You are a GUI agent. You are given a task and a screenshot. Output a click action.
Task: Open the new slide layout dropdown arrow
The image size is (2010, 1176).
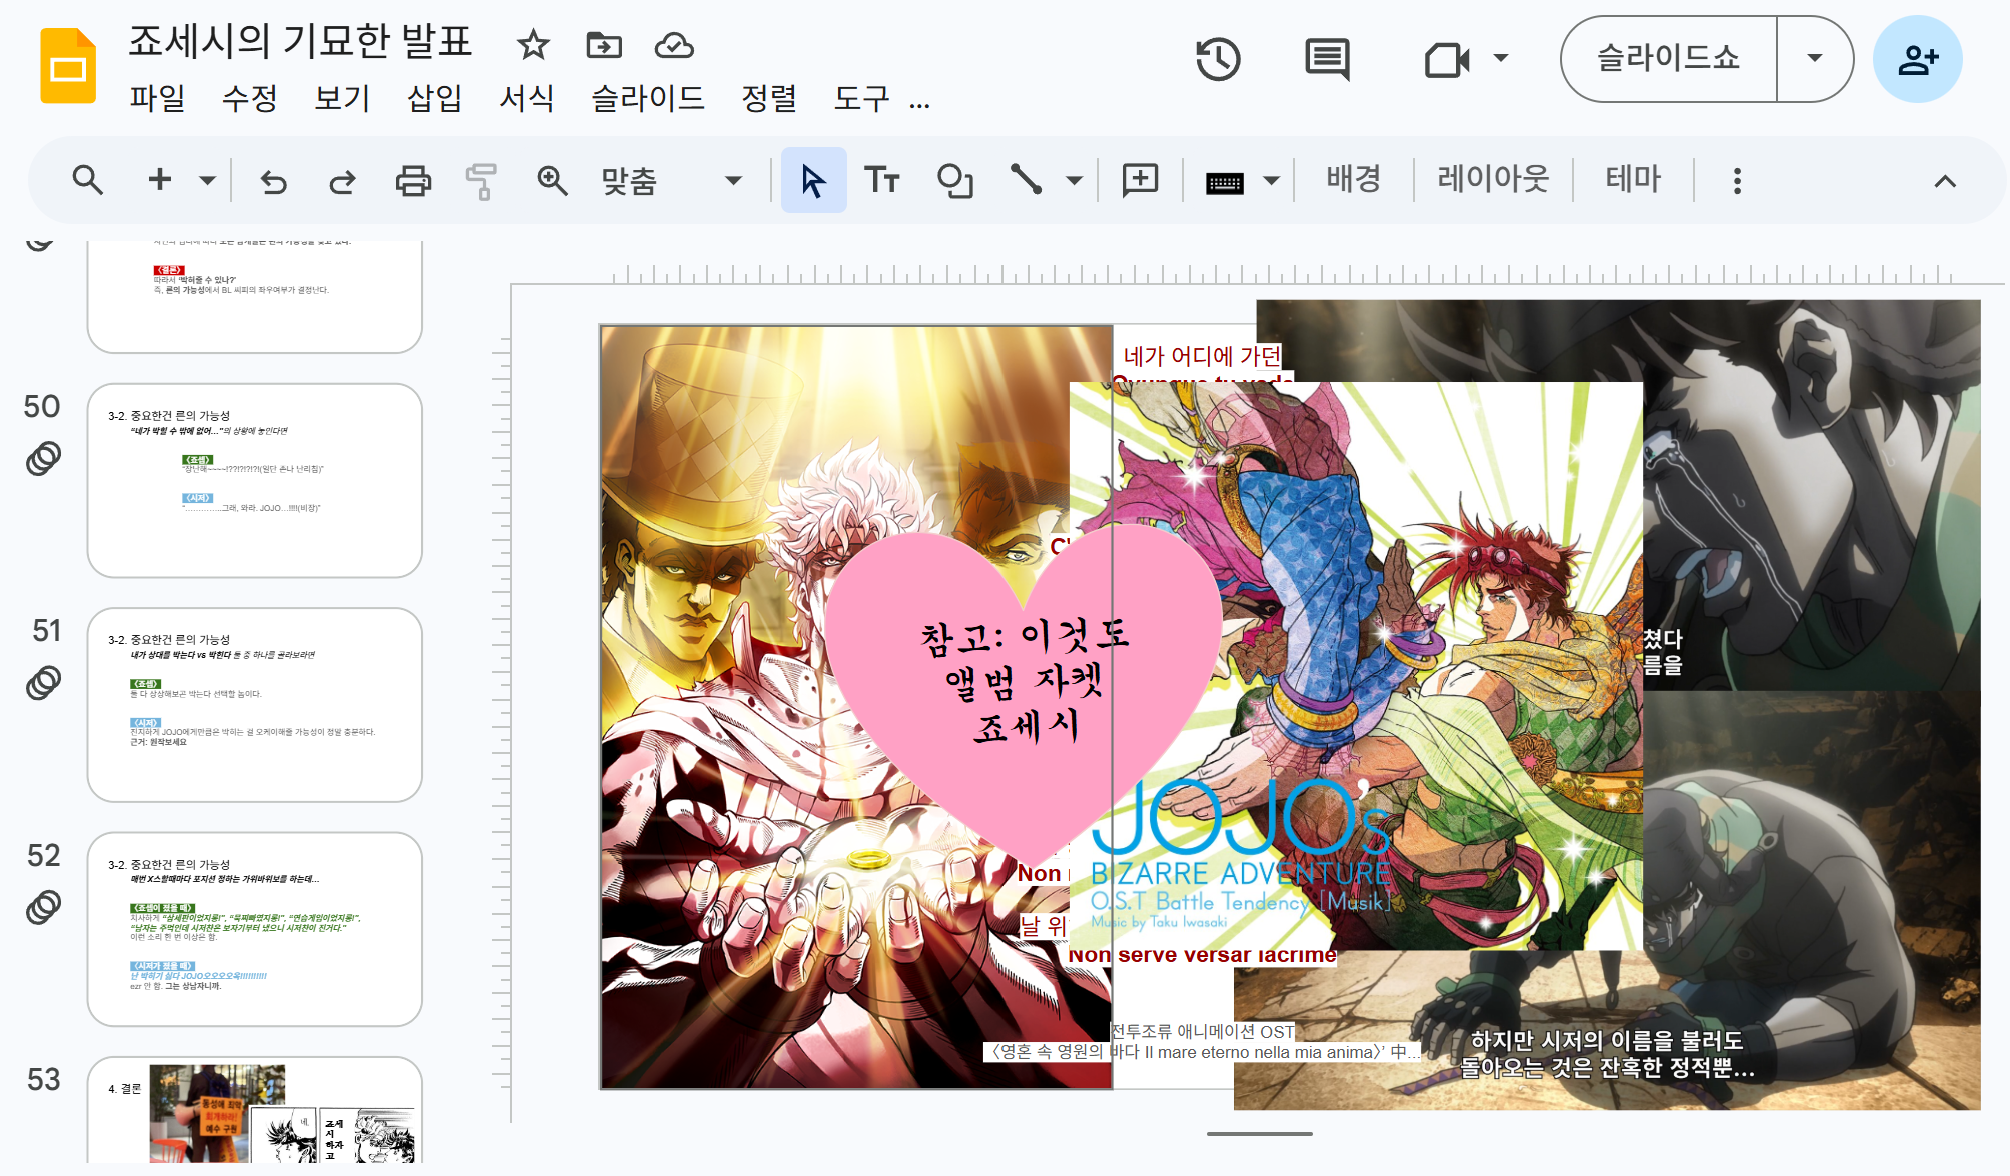click(207, 181)
